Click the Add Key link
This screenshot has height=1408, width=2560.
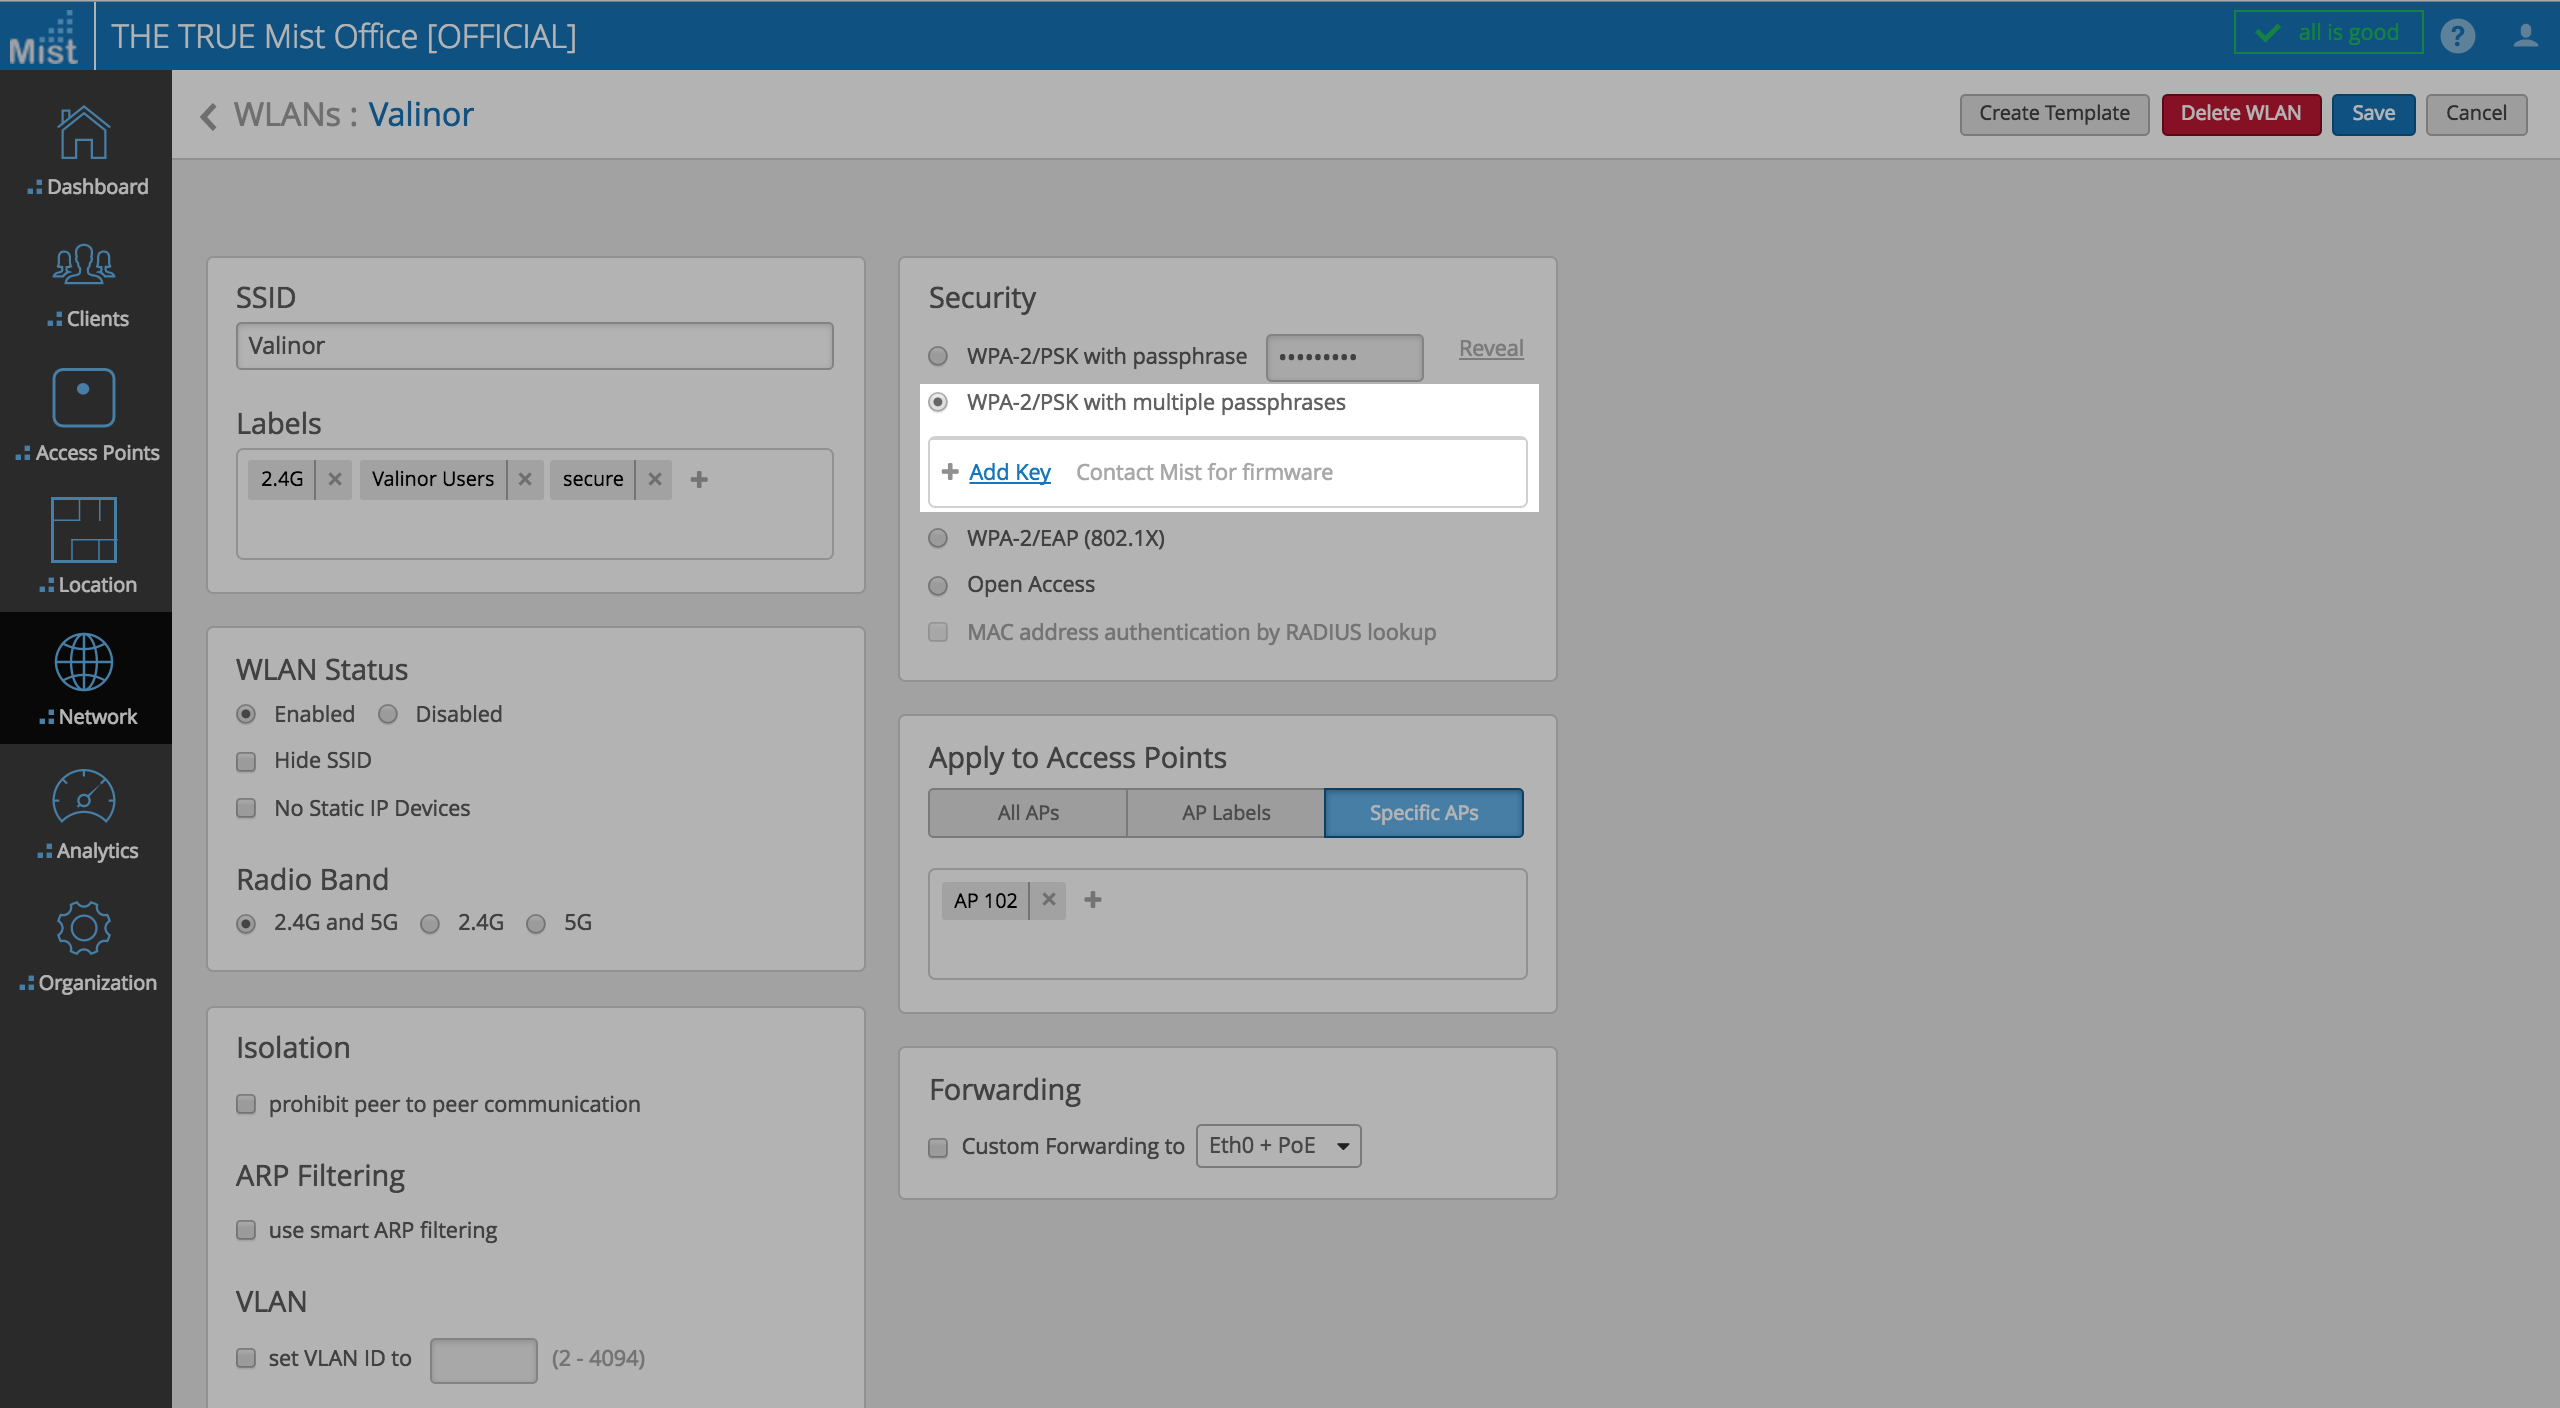click(x=1009, y=472)
